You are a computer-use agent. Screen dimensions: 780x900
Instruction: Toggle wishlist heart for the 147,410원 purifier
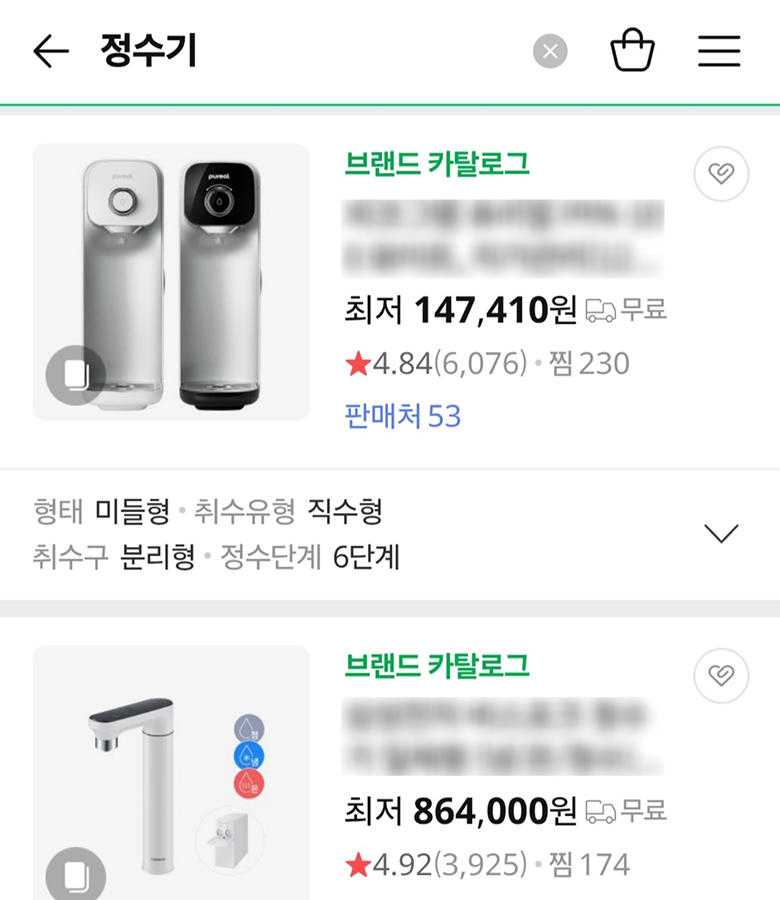point(721,175)
